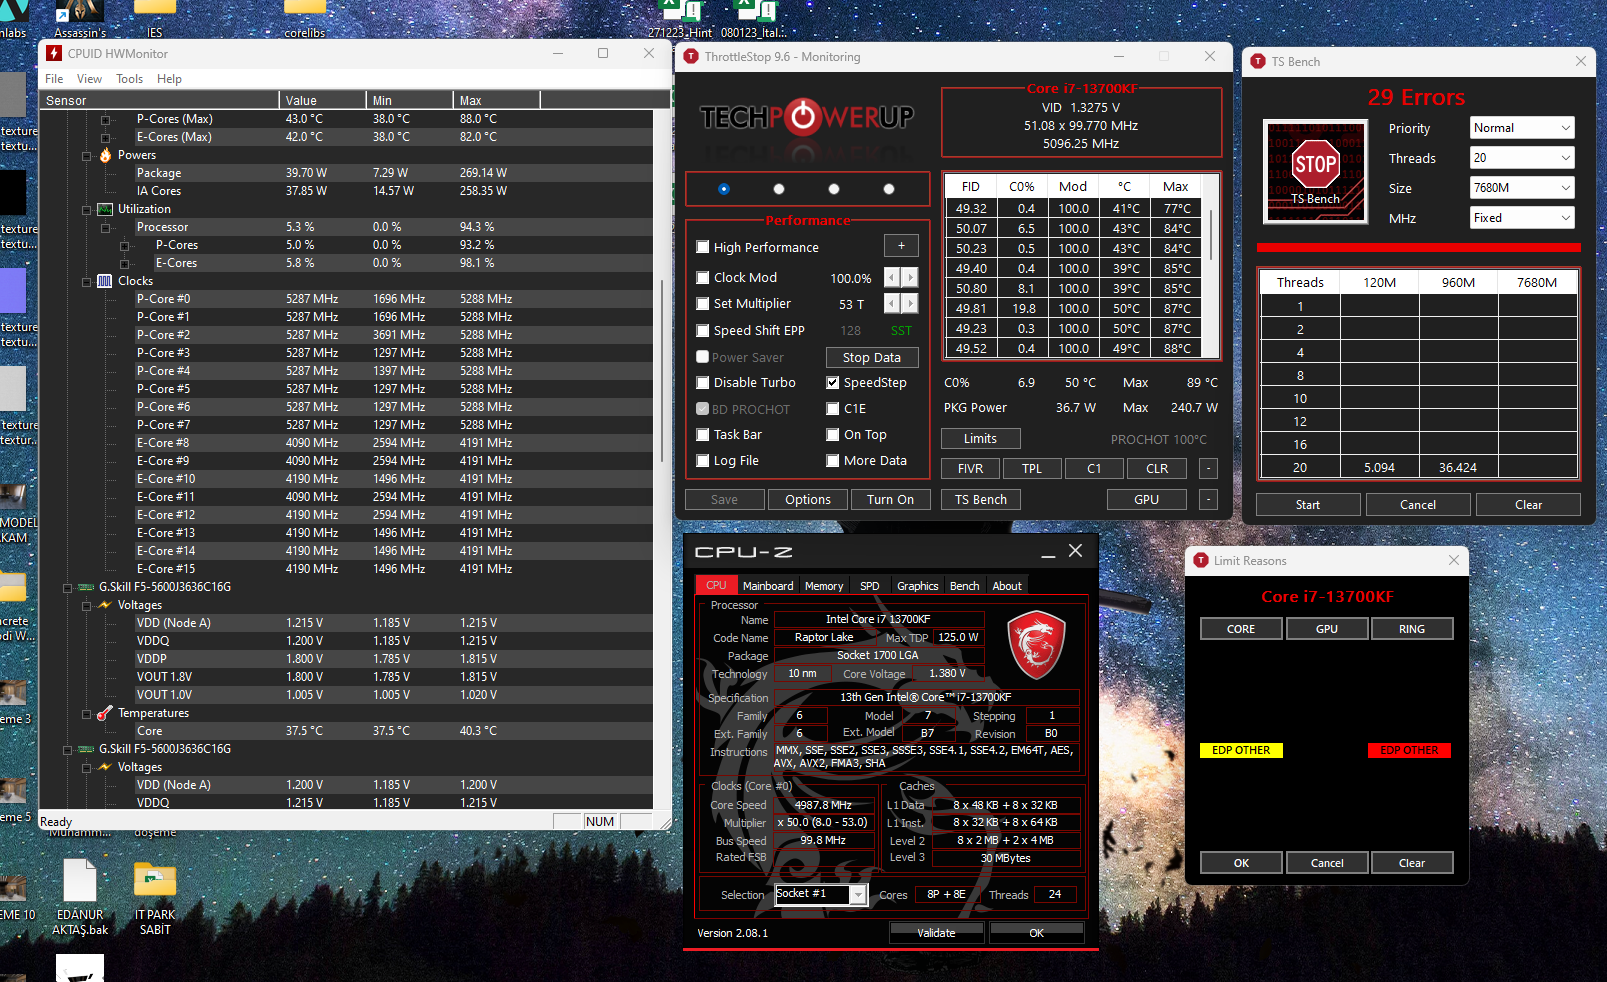Image resolution: width=1607 pixels, height=982 pixels.
Task: Open the FIVR settings button
Action: (x=970, y=468)
